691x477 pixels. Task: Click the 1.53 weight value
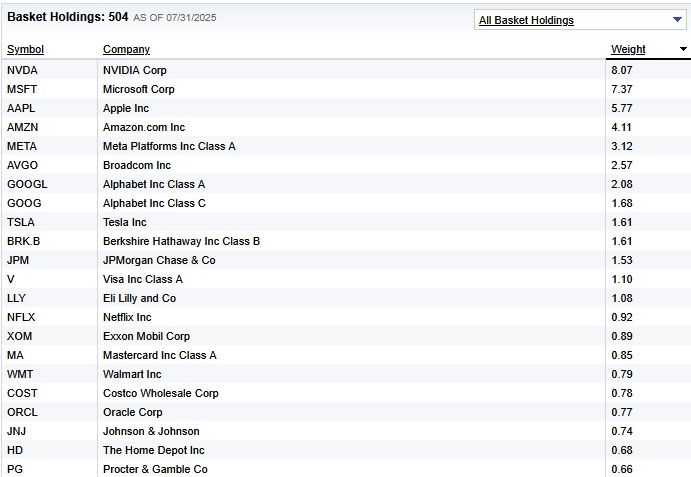tap(622, 260)
